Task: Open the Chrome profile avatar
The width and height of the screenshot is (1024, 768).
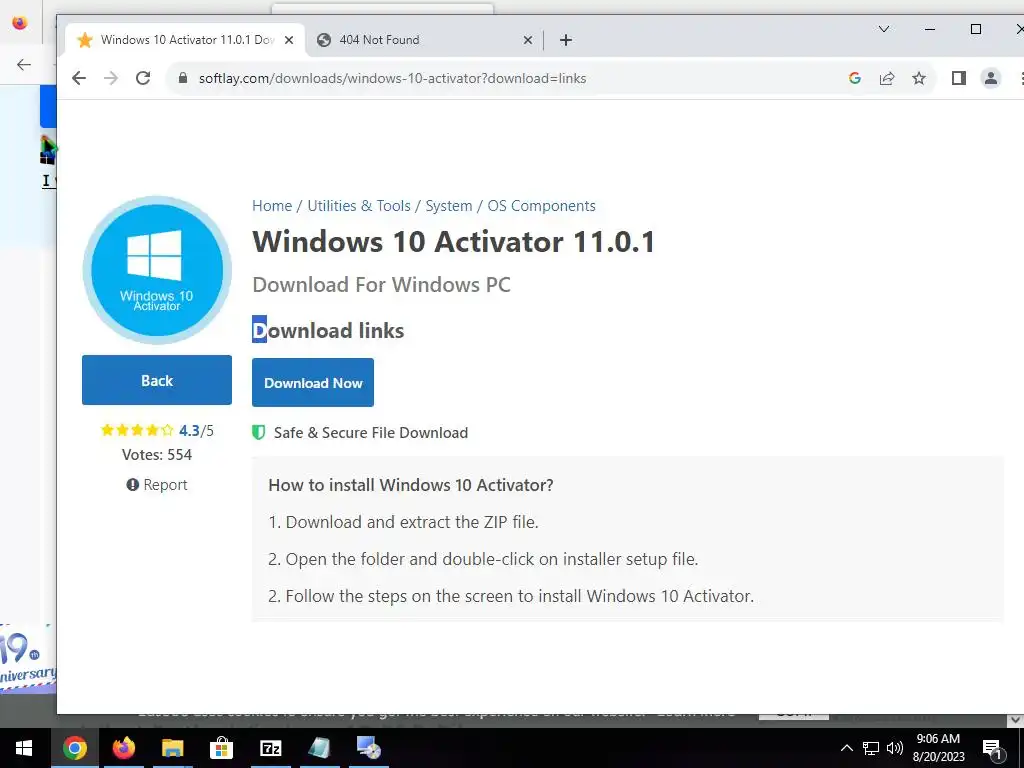Action: [991, 78]
